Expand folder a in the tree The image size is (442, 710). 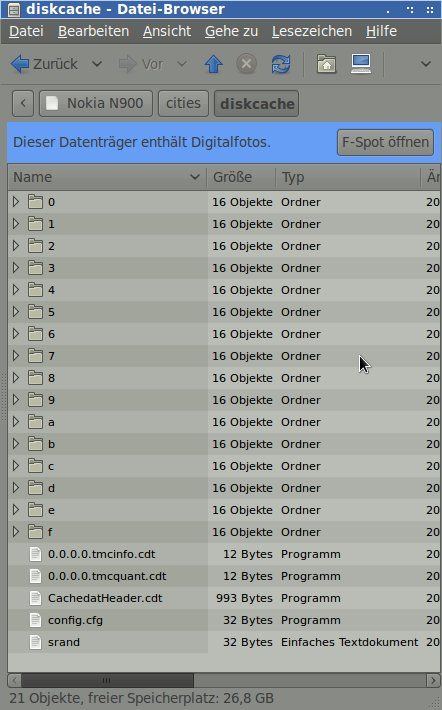click(x=16, y=422)
